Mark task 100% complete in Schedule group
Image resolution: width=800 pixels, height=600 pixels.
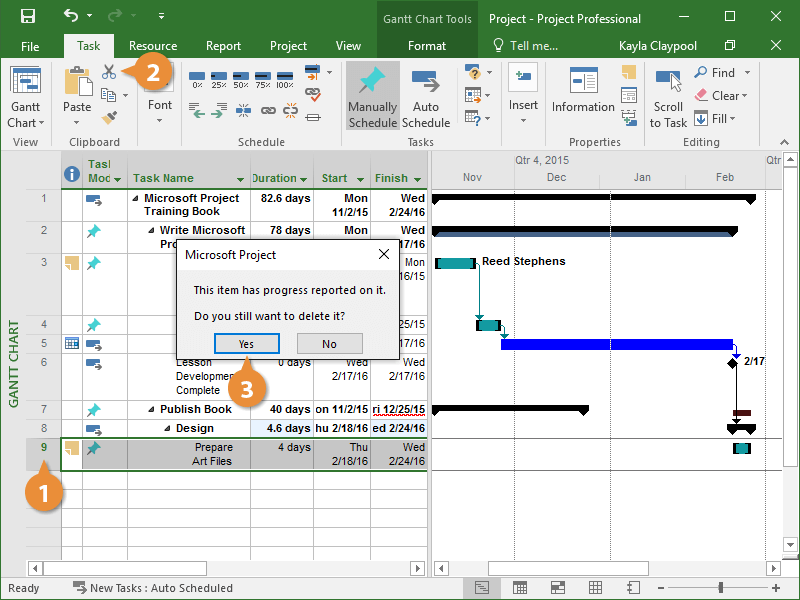(285, 79)
